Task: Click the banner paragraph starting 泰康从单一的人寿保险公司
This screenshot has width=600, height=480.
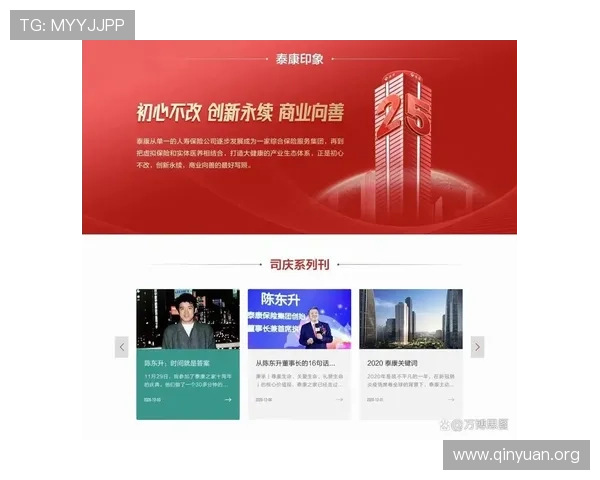Action: (x=240, y=153)
